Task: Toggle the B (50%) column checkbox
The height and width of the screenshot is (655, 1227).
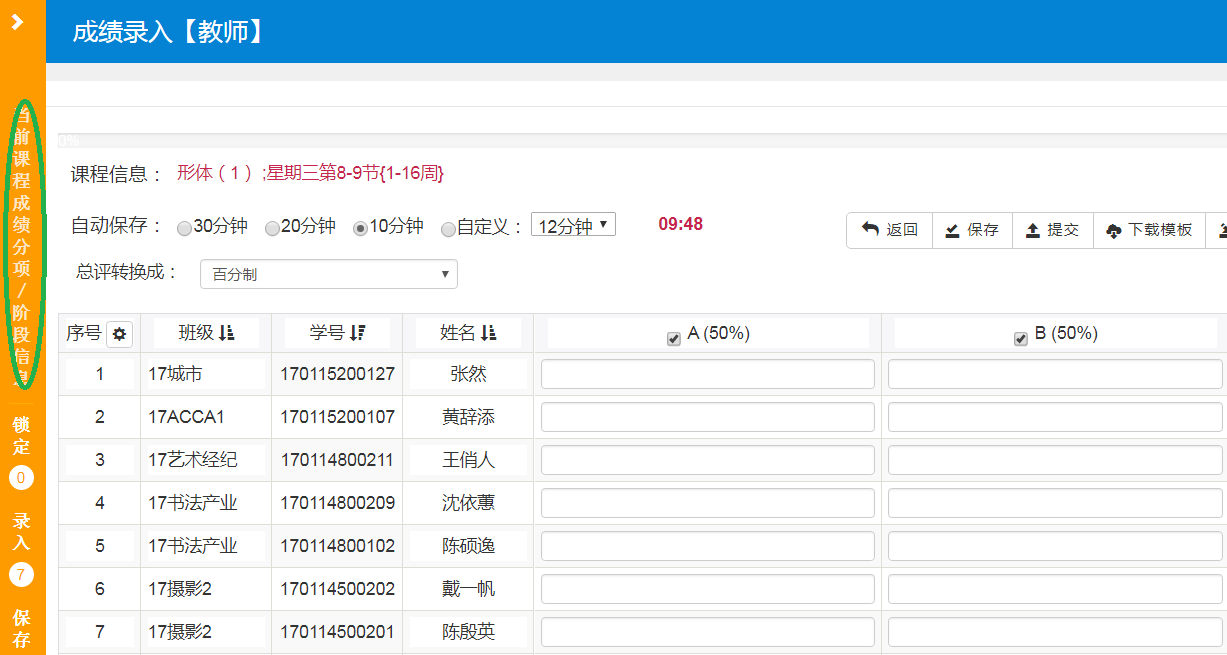Action: click(1021, 339)
